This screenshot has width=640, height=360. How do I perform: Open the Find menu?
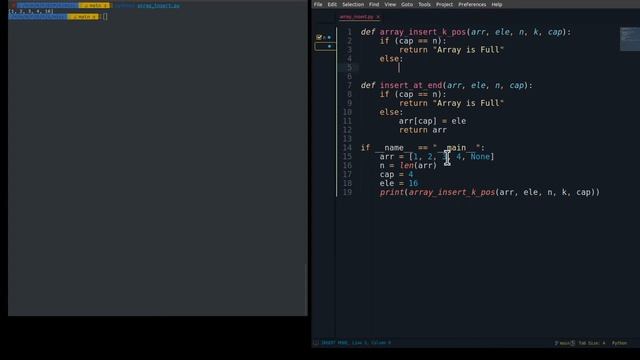pyautogui.click(x=374, y=4)
